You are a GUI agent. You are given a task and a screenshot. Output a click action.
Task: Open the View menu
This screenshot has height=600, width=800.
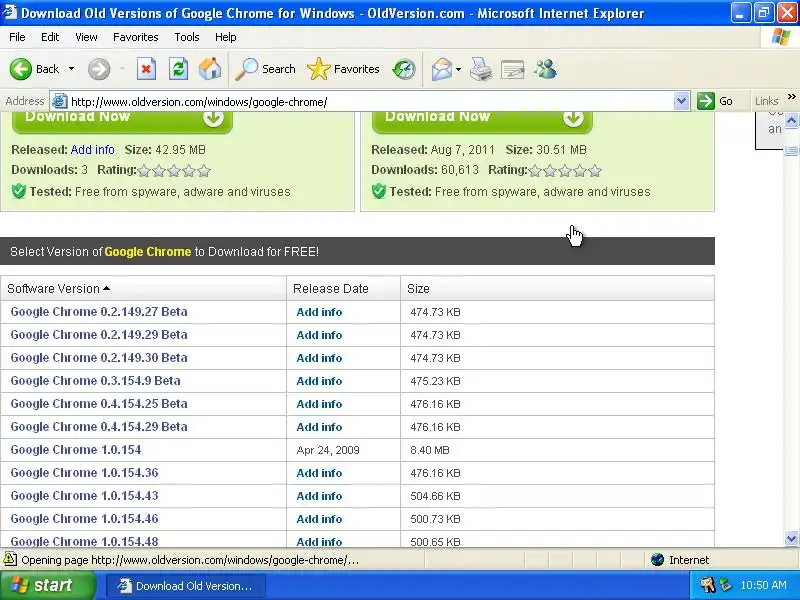pos(86,37)
